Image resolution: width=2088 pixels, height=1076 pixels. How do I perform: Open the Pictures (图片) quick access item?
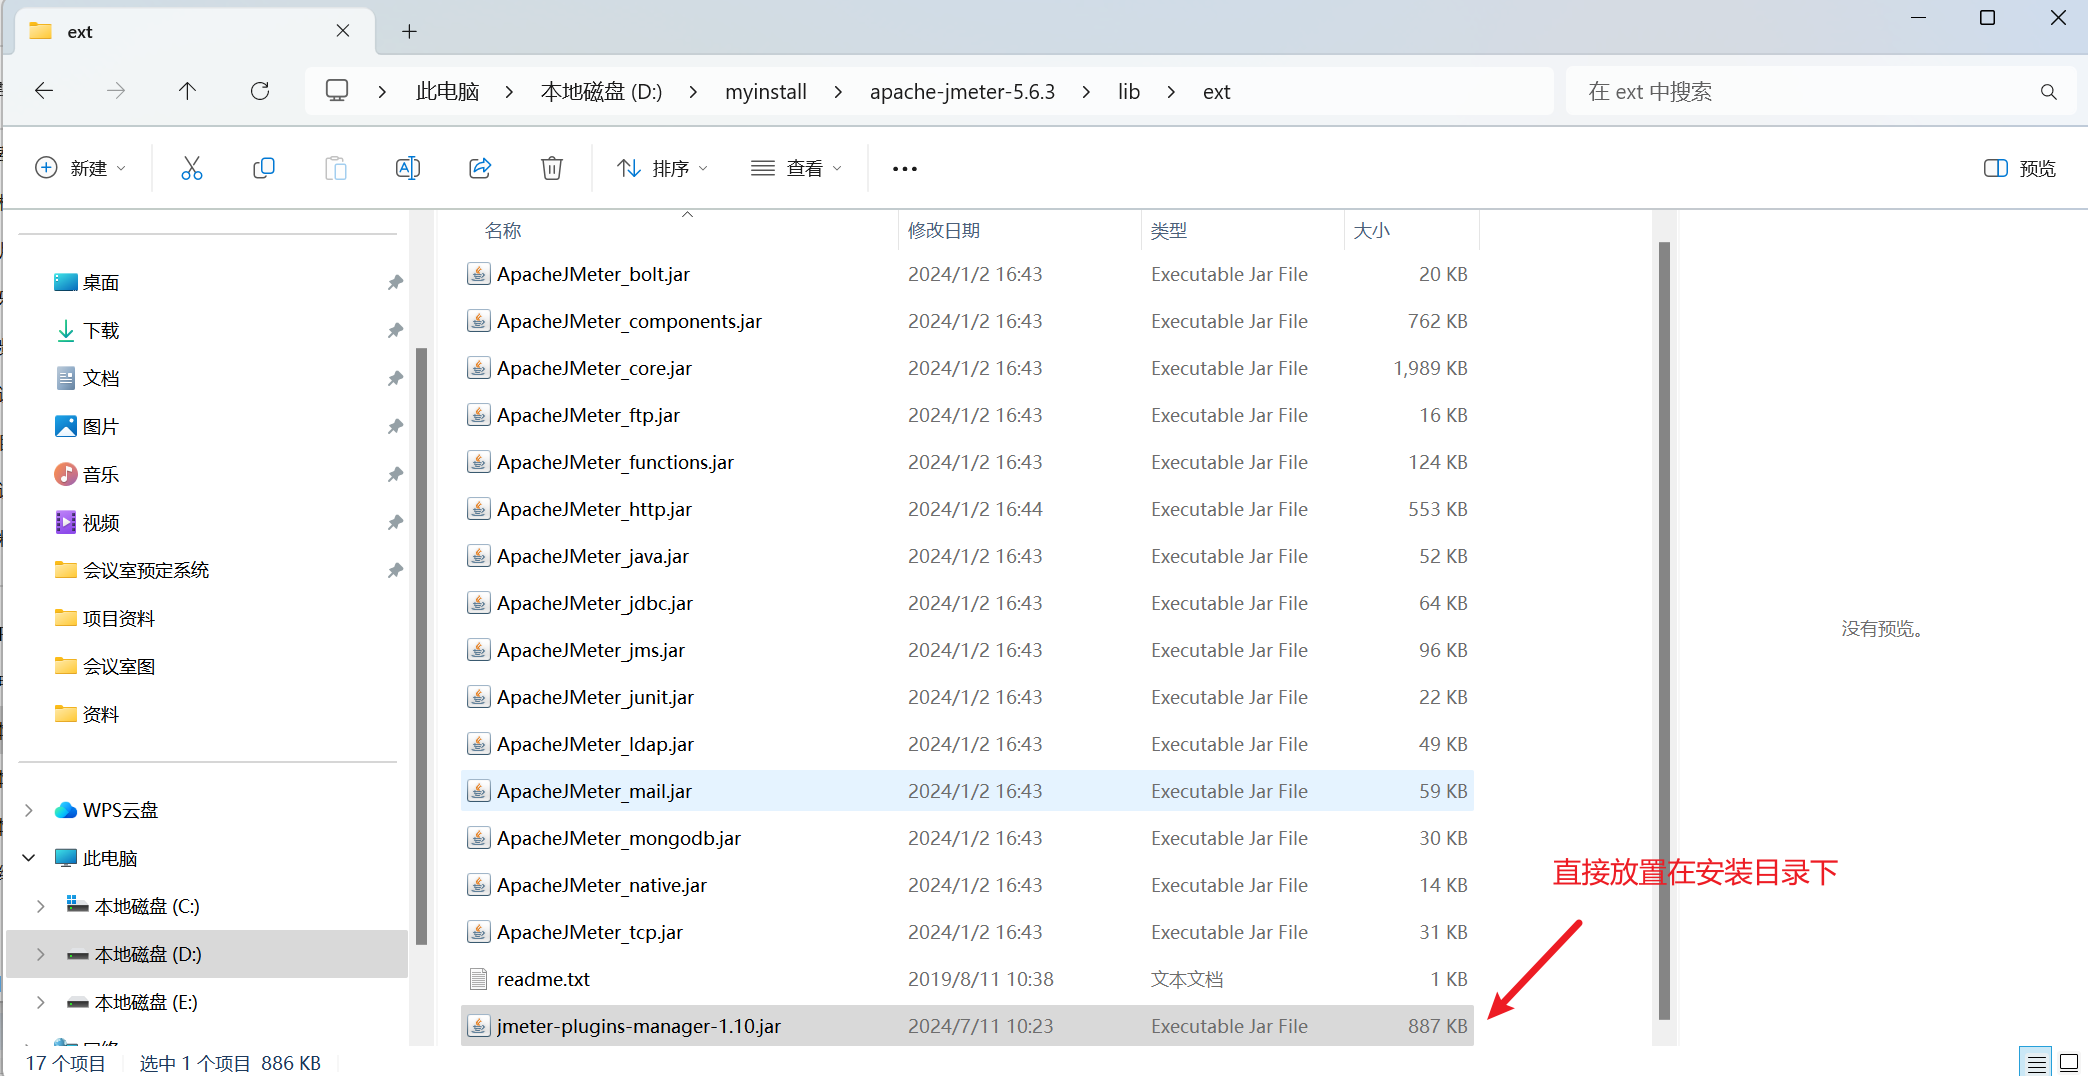(x=101, y=427)
